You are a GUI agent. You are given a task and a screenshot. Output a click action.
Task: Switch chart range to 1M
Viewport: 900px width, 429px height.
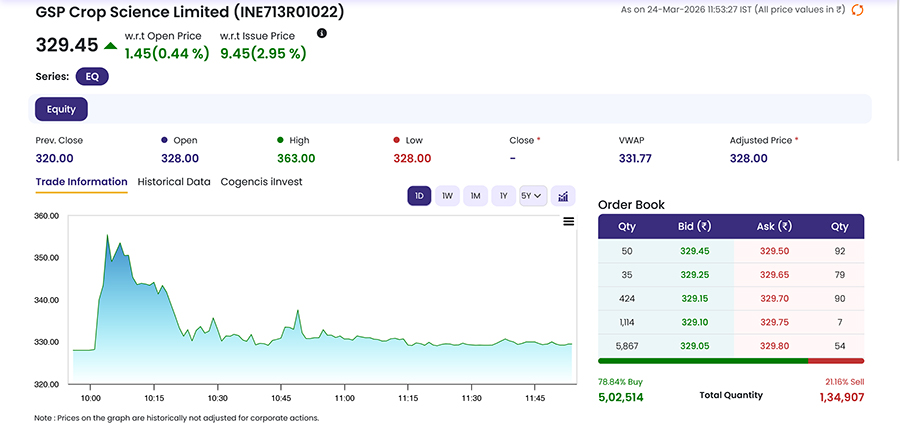476,196
